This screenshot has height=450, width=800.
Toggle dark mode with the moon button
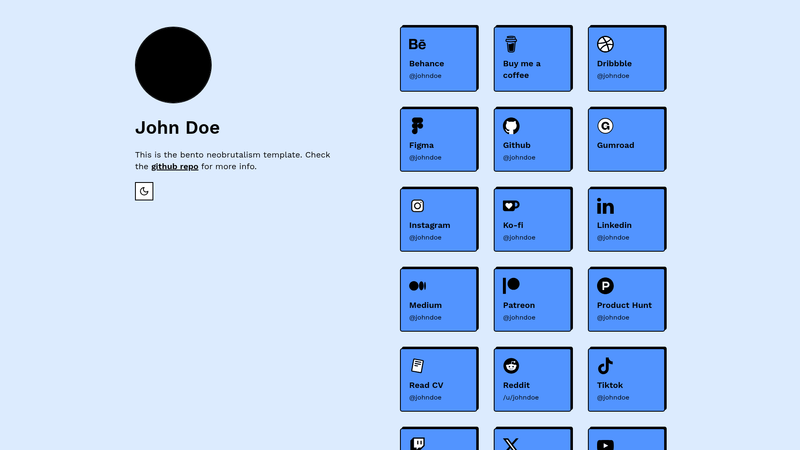[x=144, y=191]
